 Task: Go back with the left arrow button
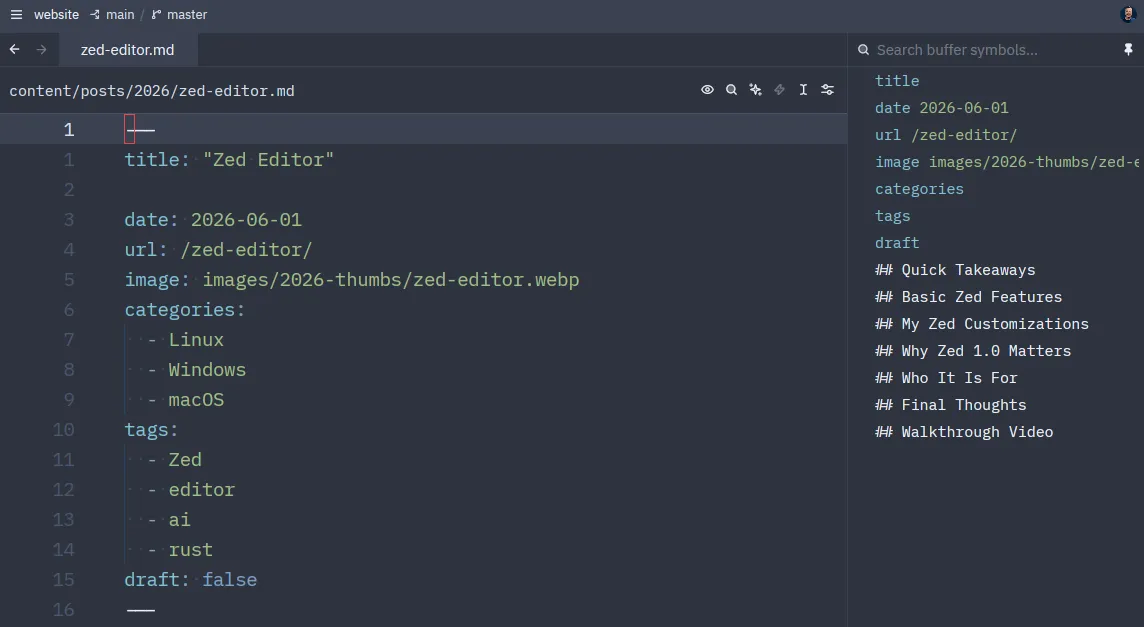click(x=15, y=50)
